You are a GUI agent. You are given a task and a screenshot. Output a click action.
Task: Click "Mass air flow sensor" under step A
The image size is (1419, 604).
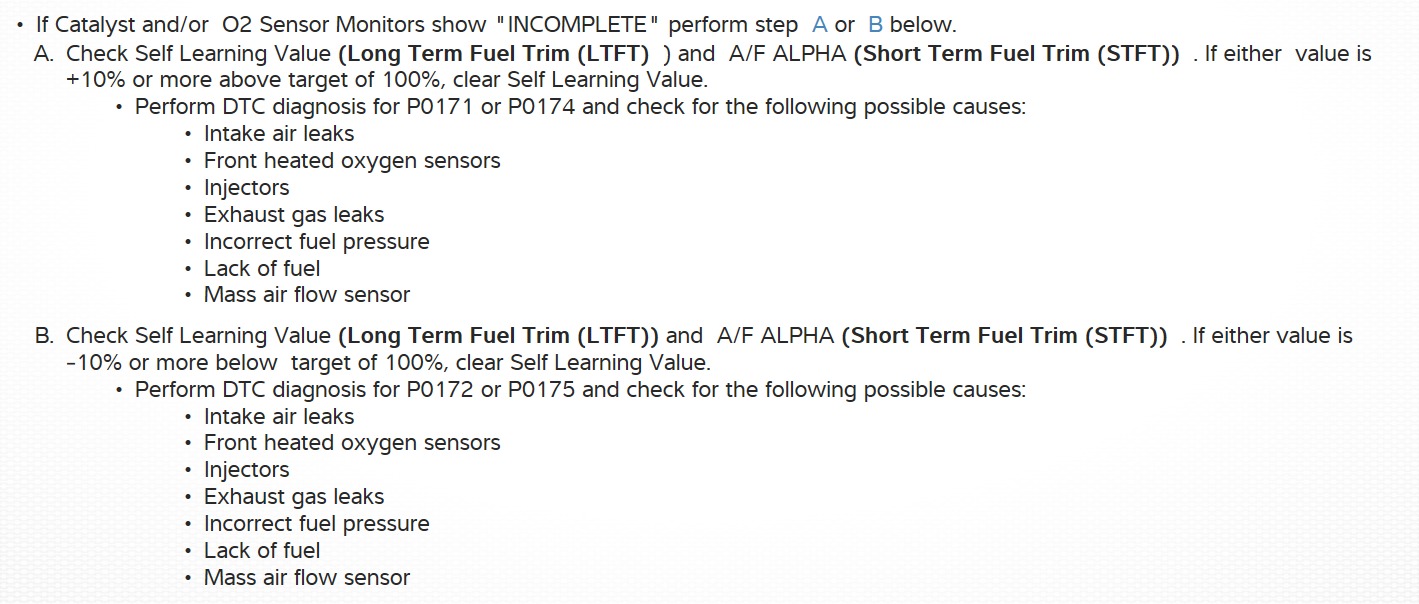coord(307,295)
